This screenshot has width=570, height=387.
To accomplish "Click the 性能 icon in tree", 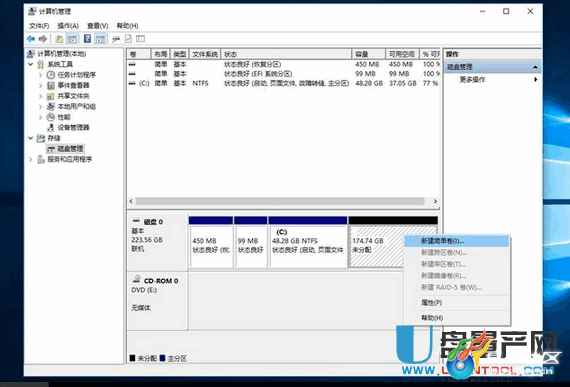I will tap(51, 117).
